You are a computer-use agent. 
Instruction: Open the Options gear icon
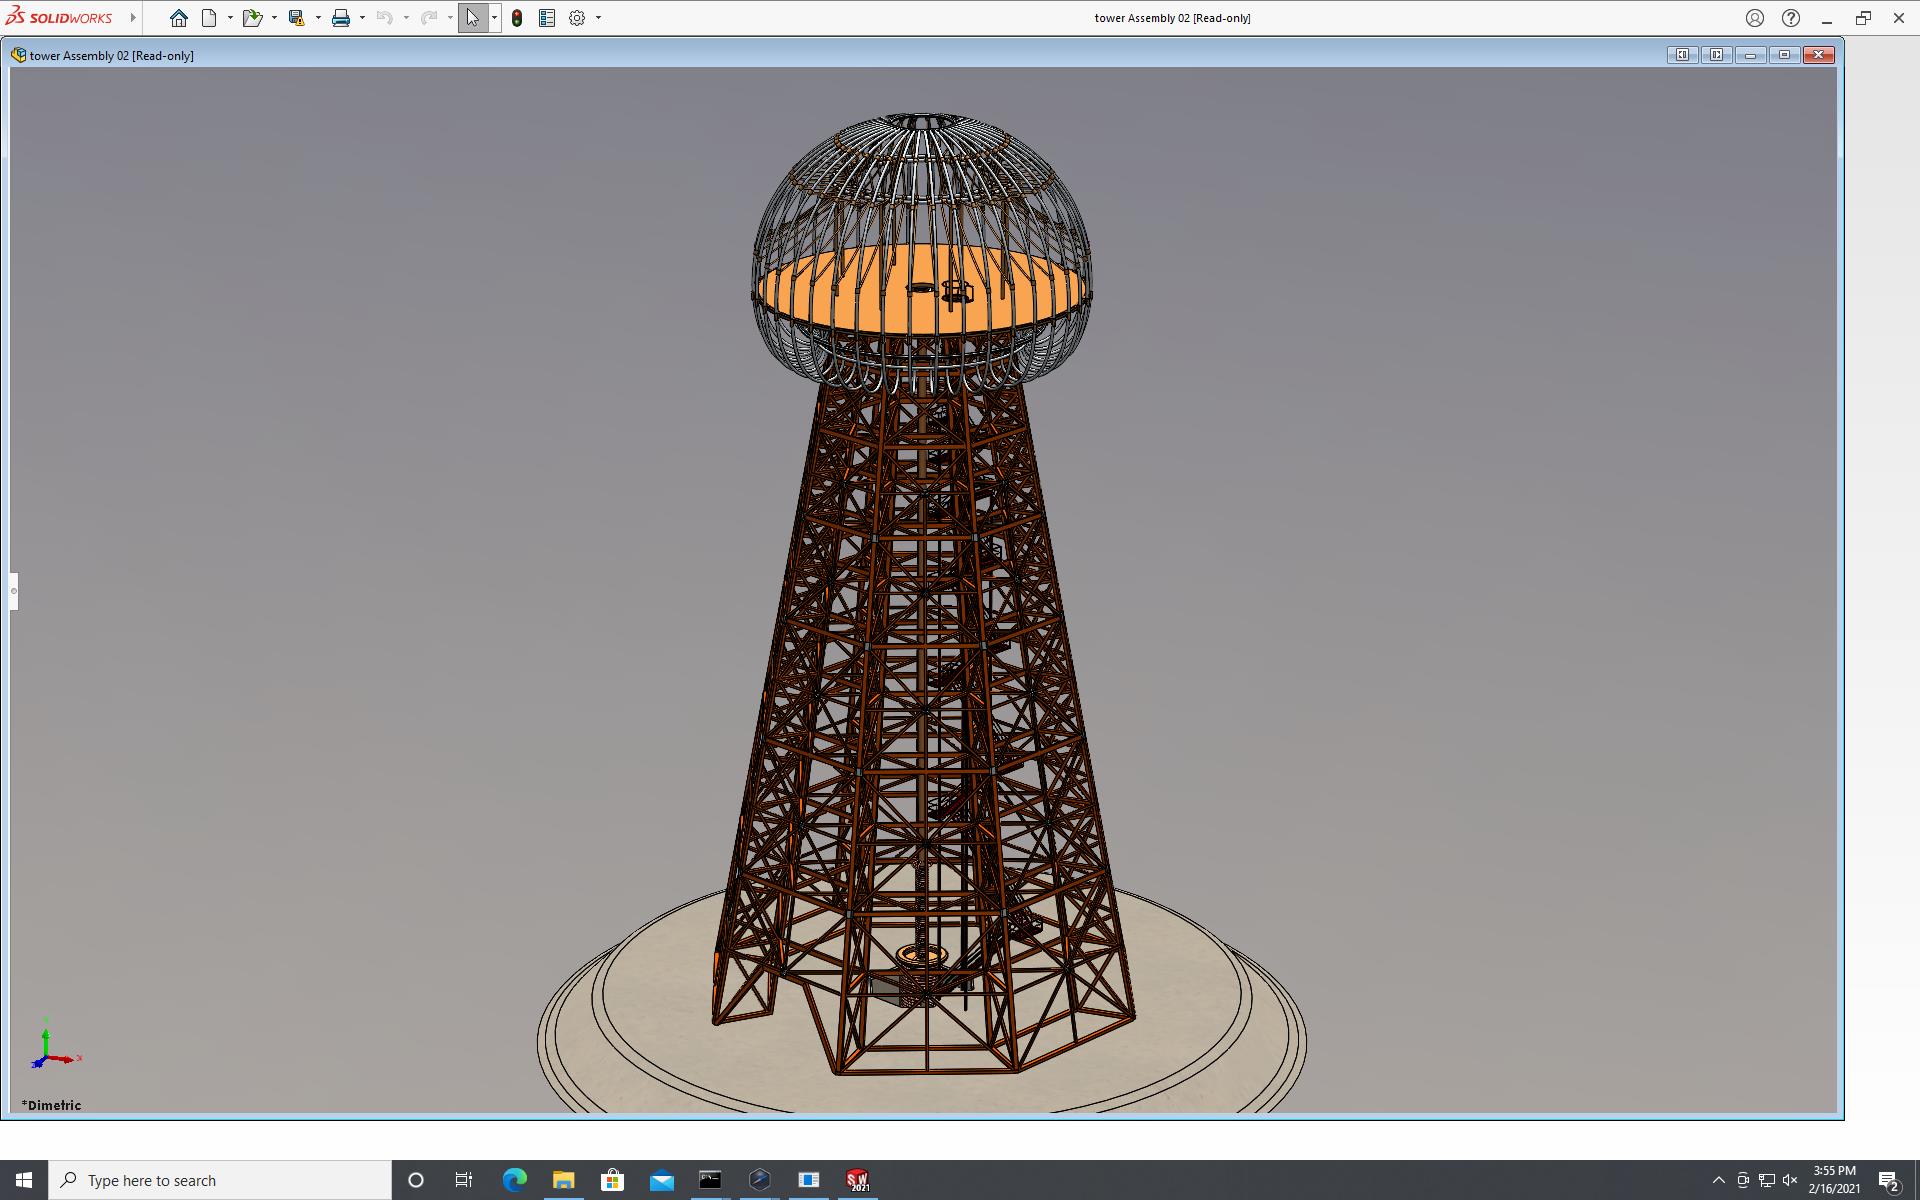coord(577,18)
